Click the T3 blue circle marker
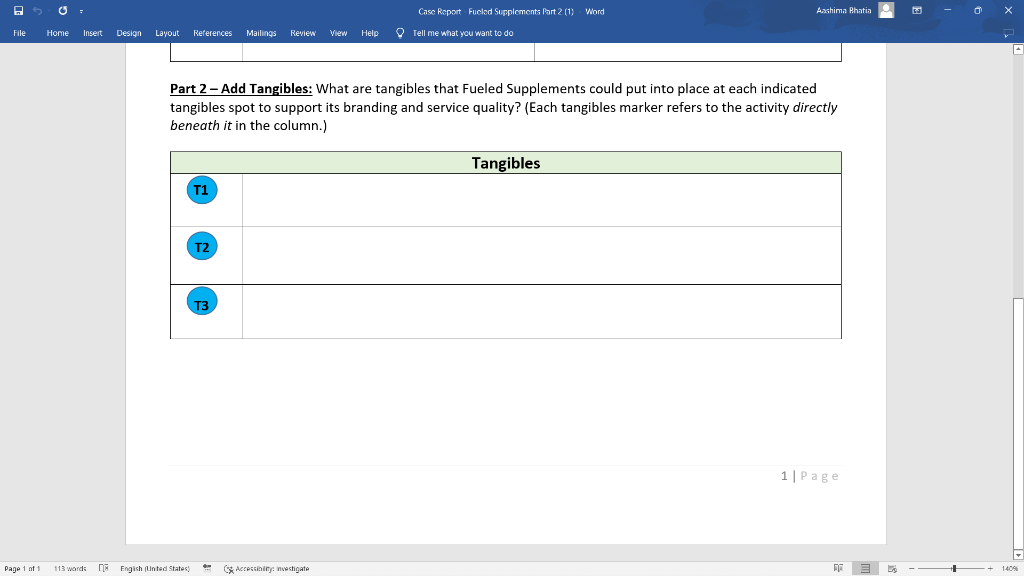This screenshot has width=1024, height=576. [202, 301]
